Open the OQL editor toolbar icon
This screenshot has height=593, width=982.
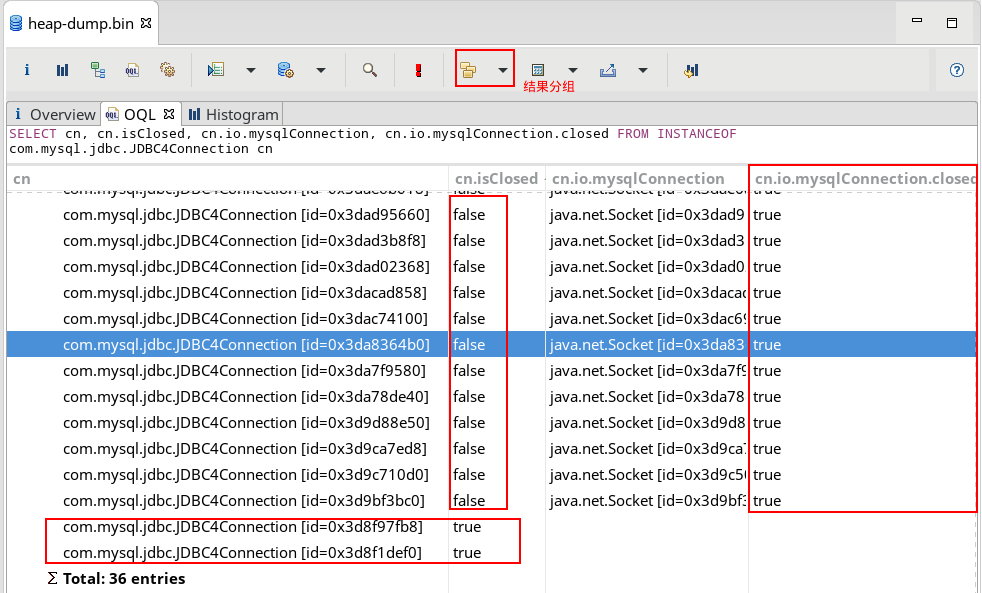(132, 70)
